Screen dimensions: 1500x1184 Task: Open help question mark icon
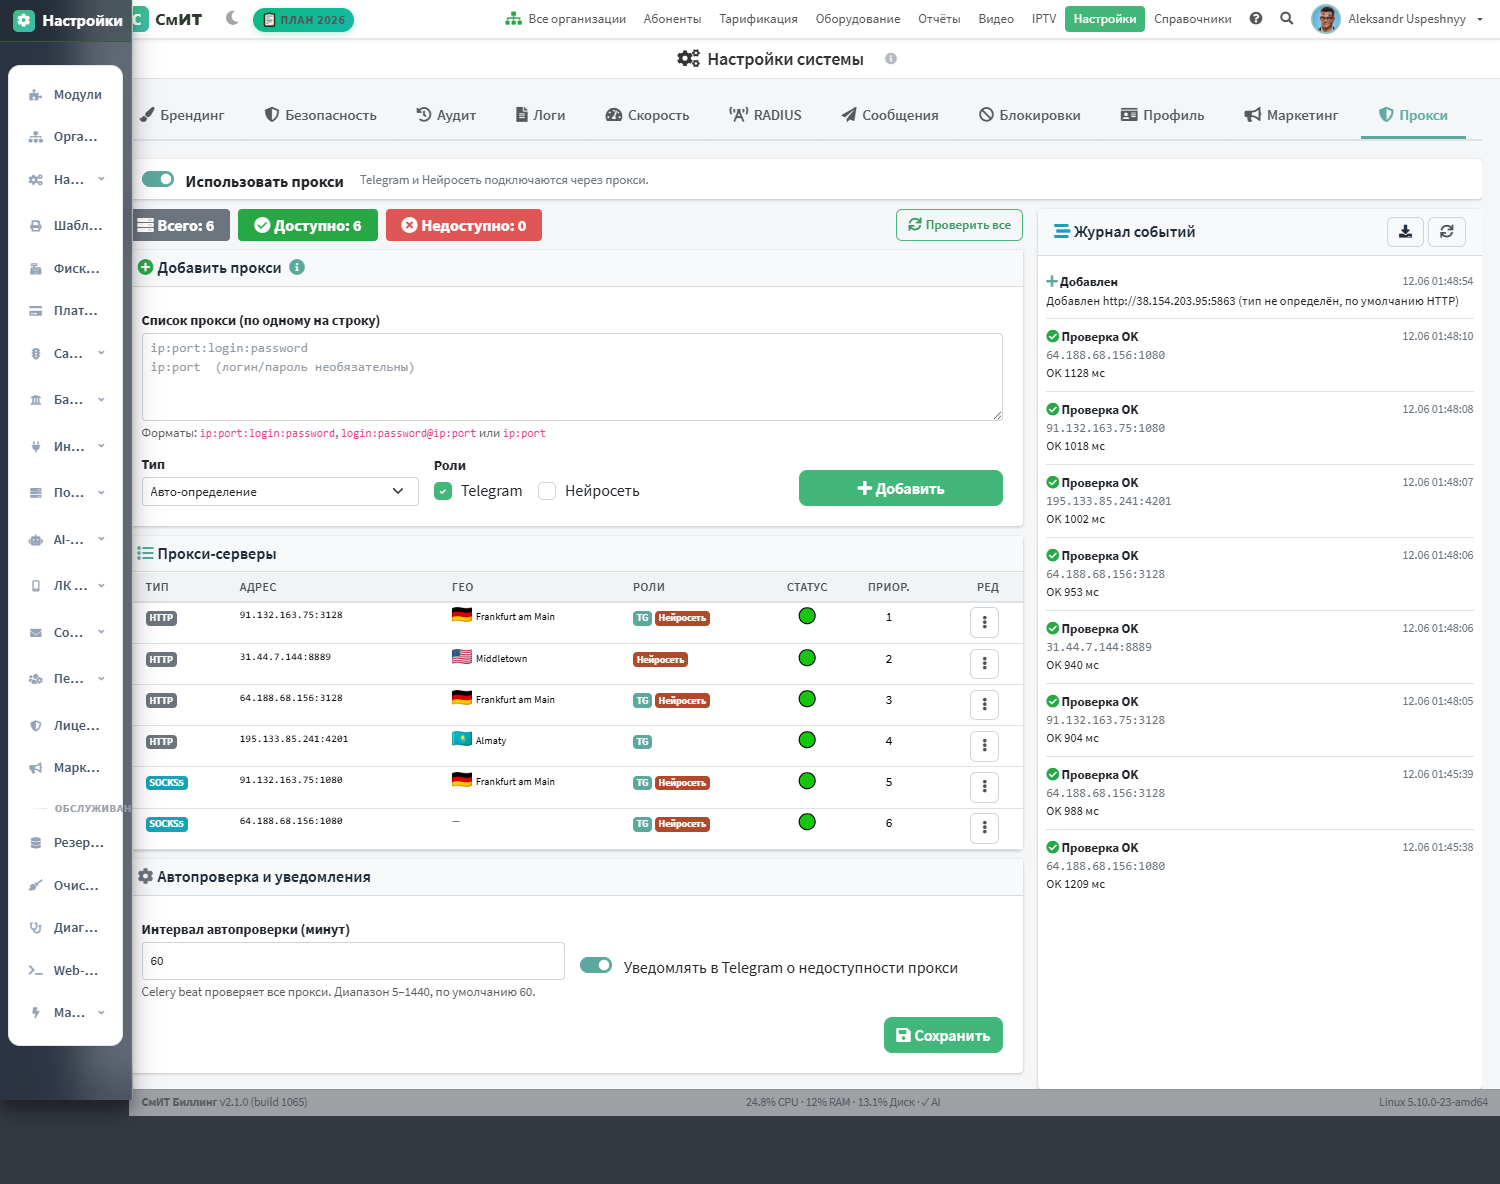coord(1256,18)
